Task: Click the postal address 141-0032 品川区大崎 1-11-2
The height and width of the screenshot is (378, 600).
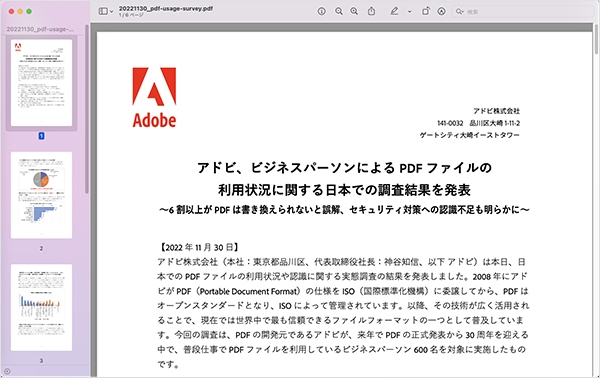Action: click(478, 123)
